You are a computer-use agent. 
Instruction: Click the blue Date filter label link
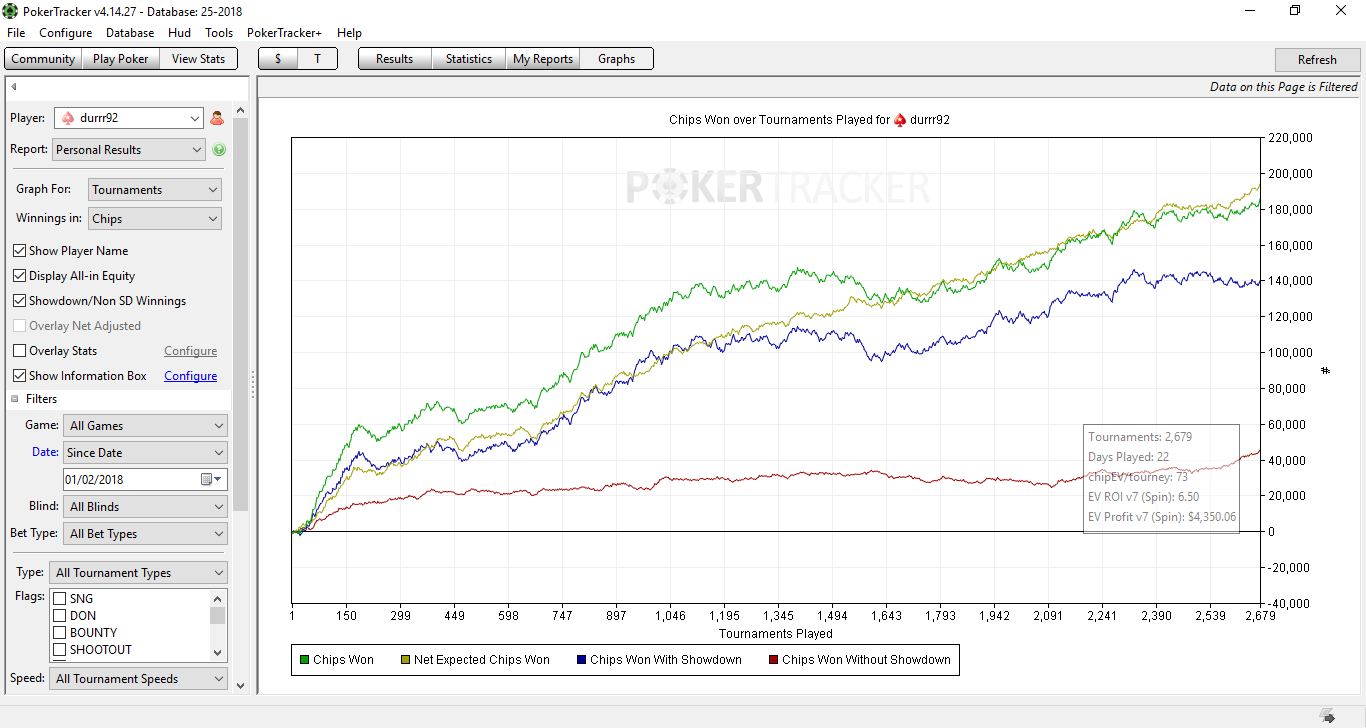(45, 452)
